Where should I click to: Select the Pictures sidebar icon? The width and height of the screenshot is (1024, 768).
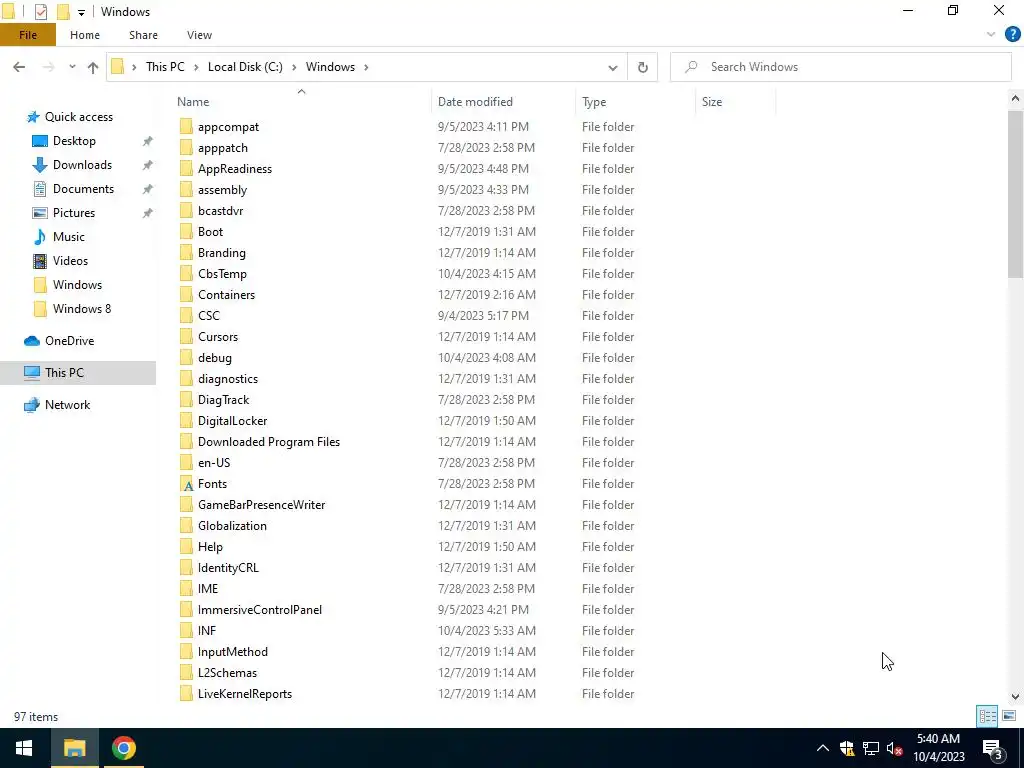[40, 213]
